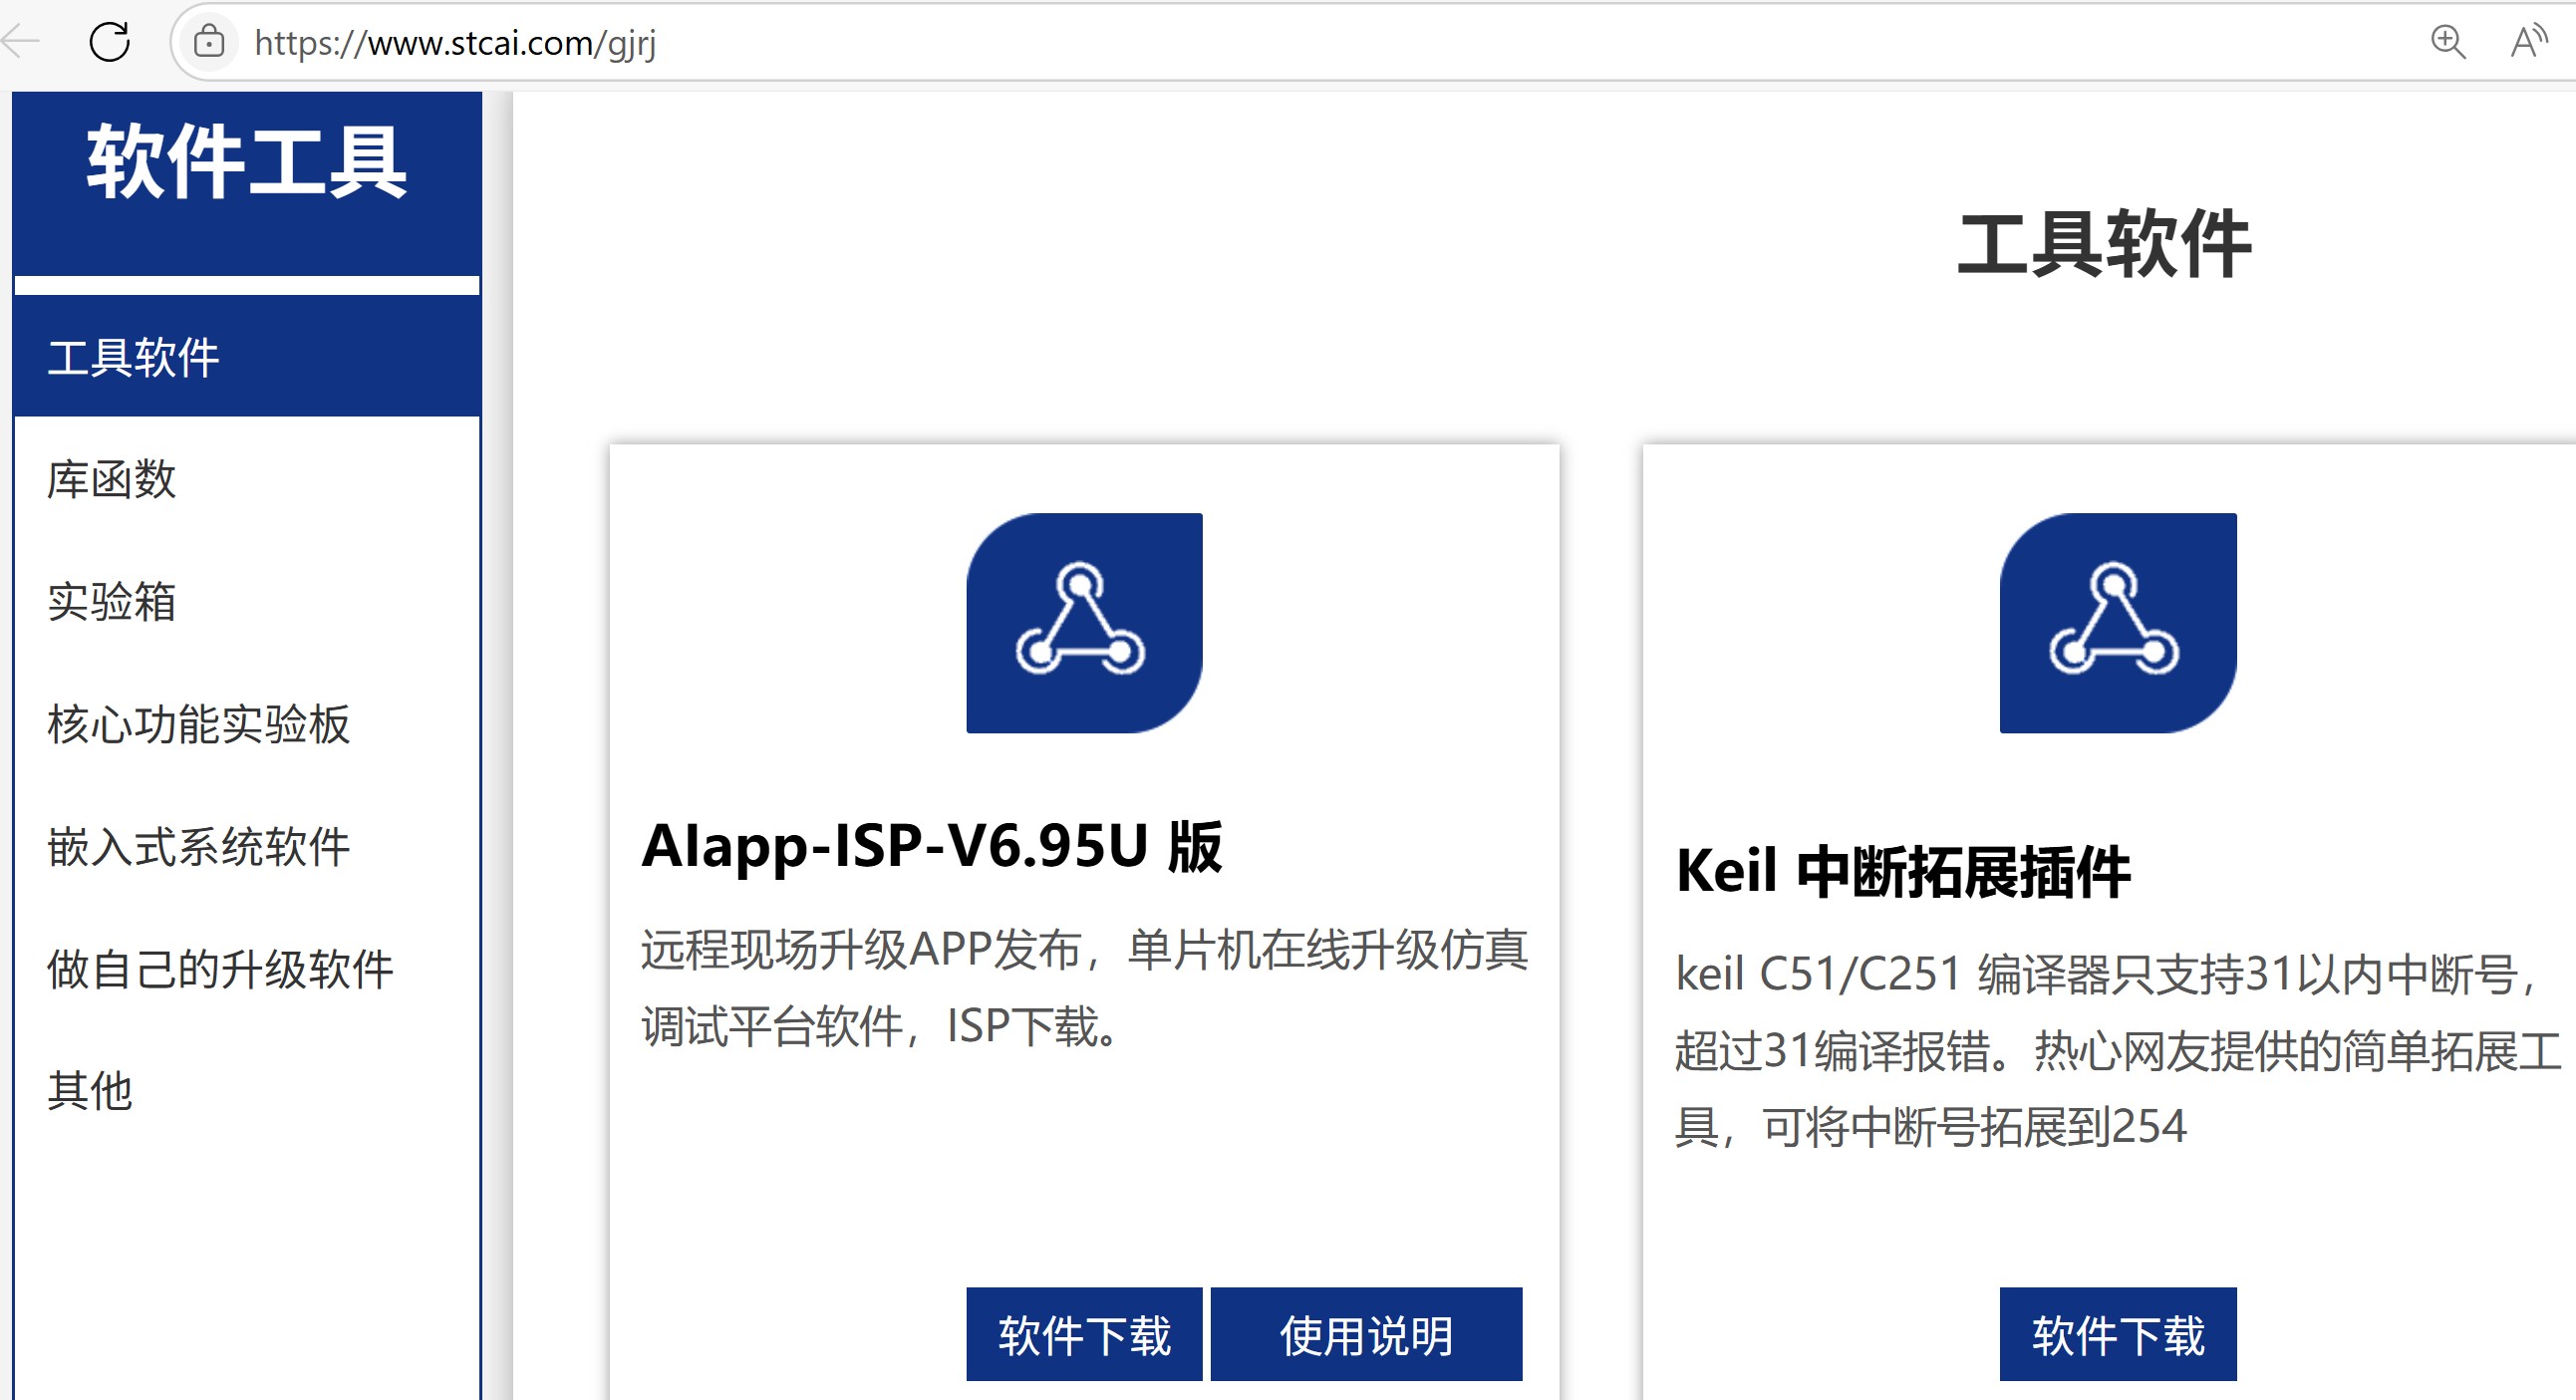The height and width of the screenshot is (1400, 2576).
Task: View site information via lock icon
Action: point(208,42)
